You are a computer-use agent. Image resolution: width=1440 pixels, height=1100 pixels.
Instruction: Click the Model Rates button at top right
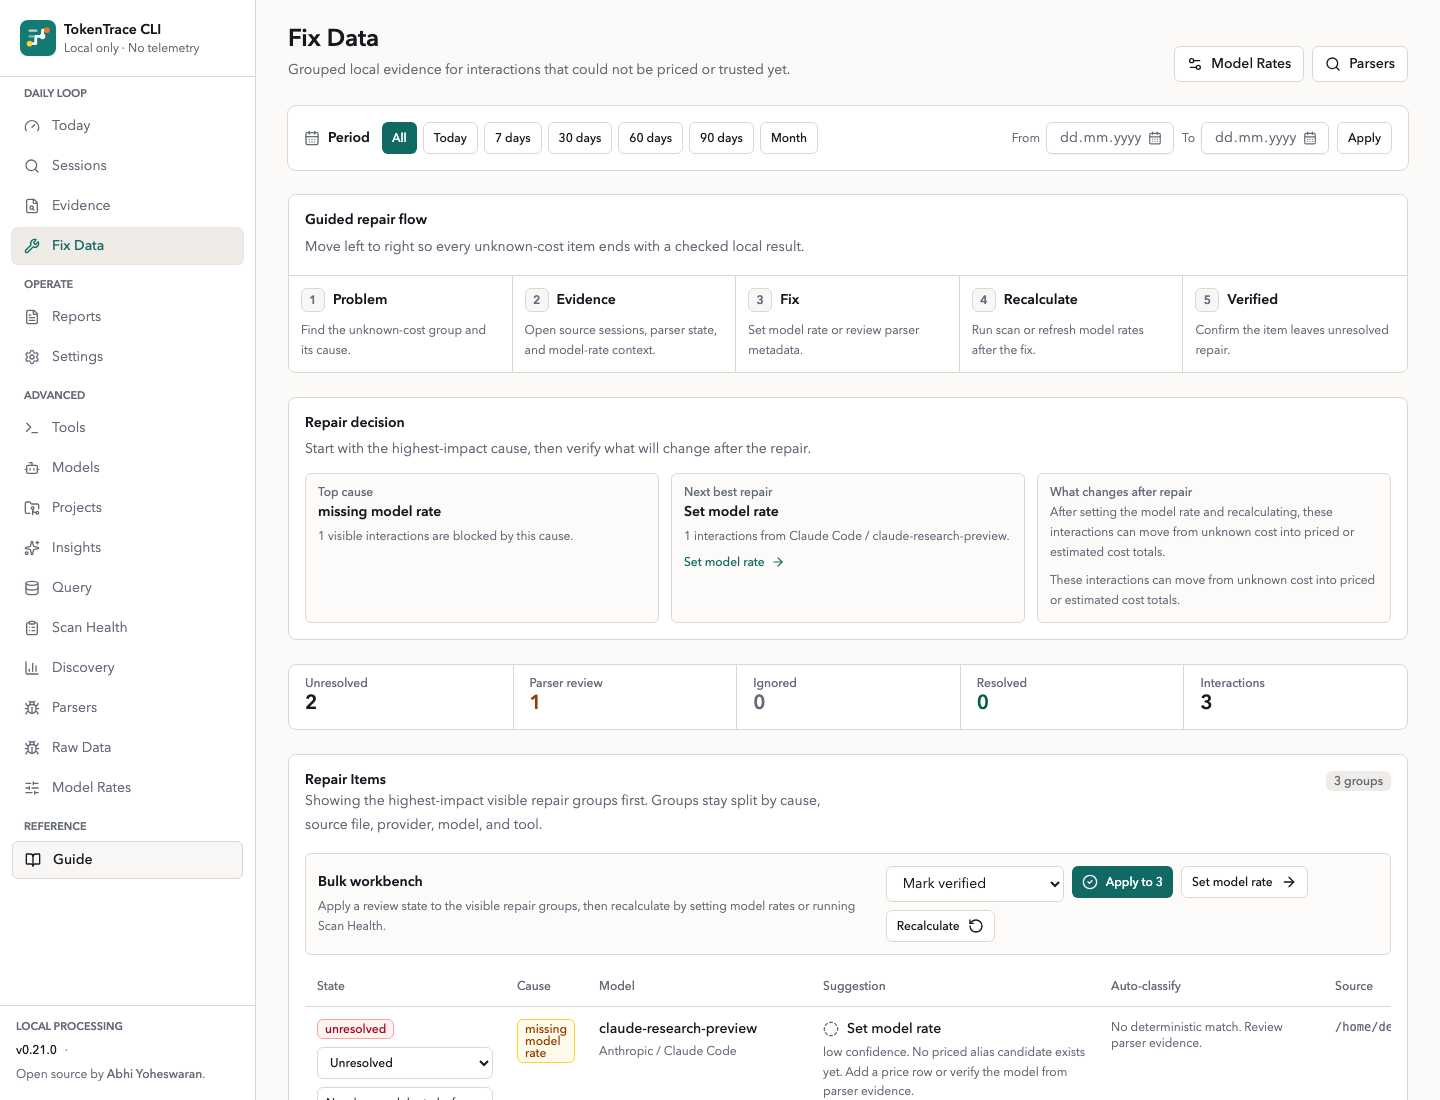[1239, 64]
